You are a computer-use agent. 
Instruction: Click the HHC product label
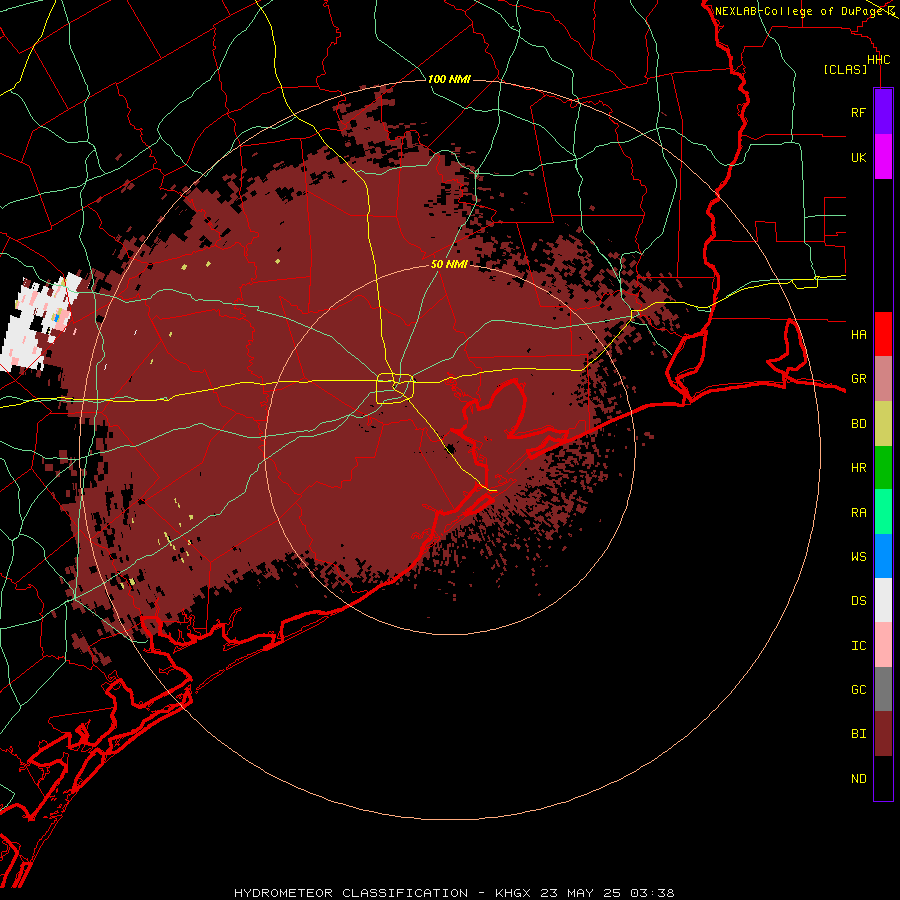point(878,60)
